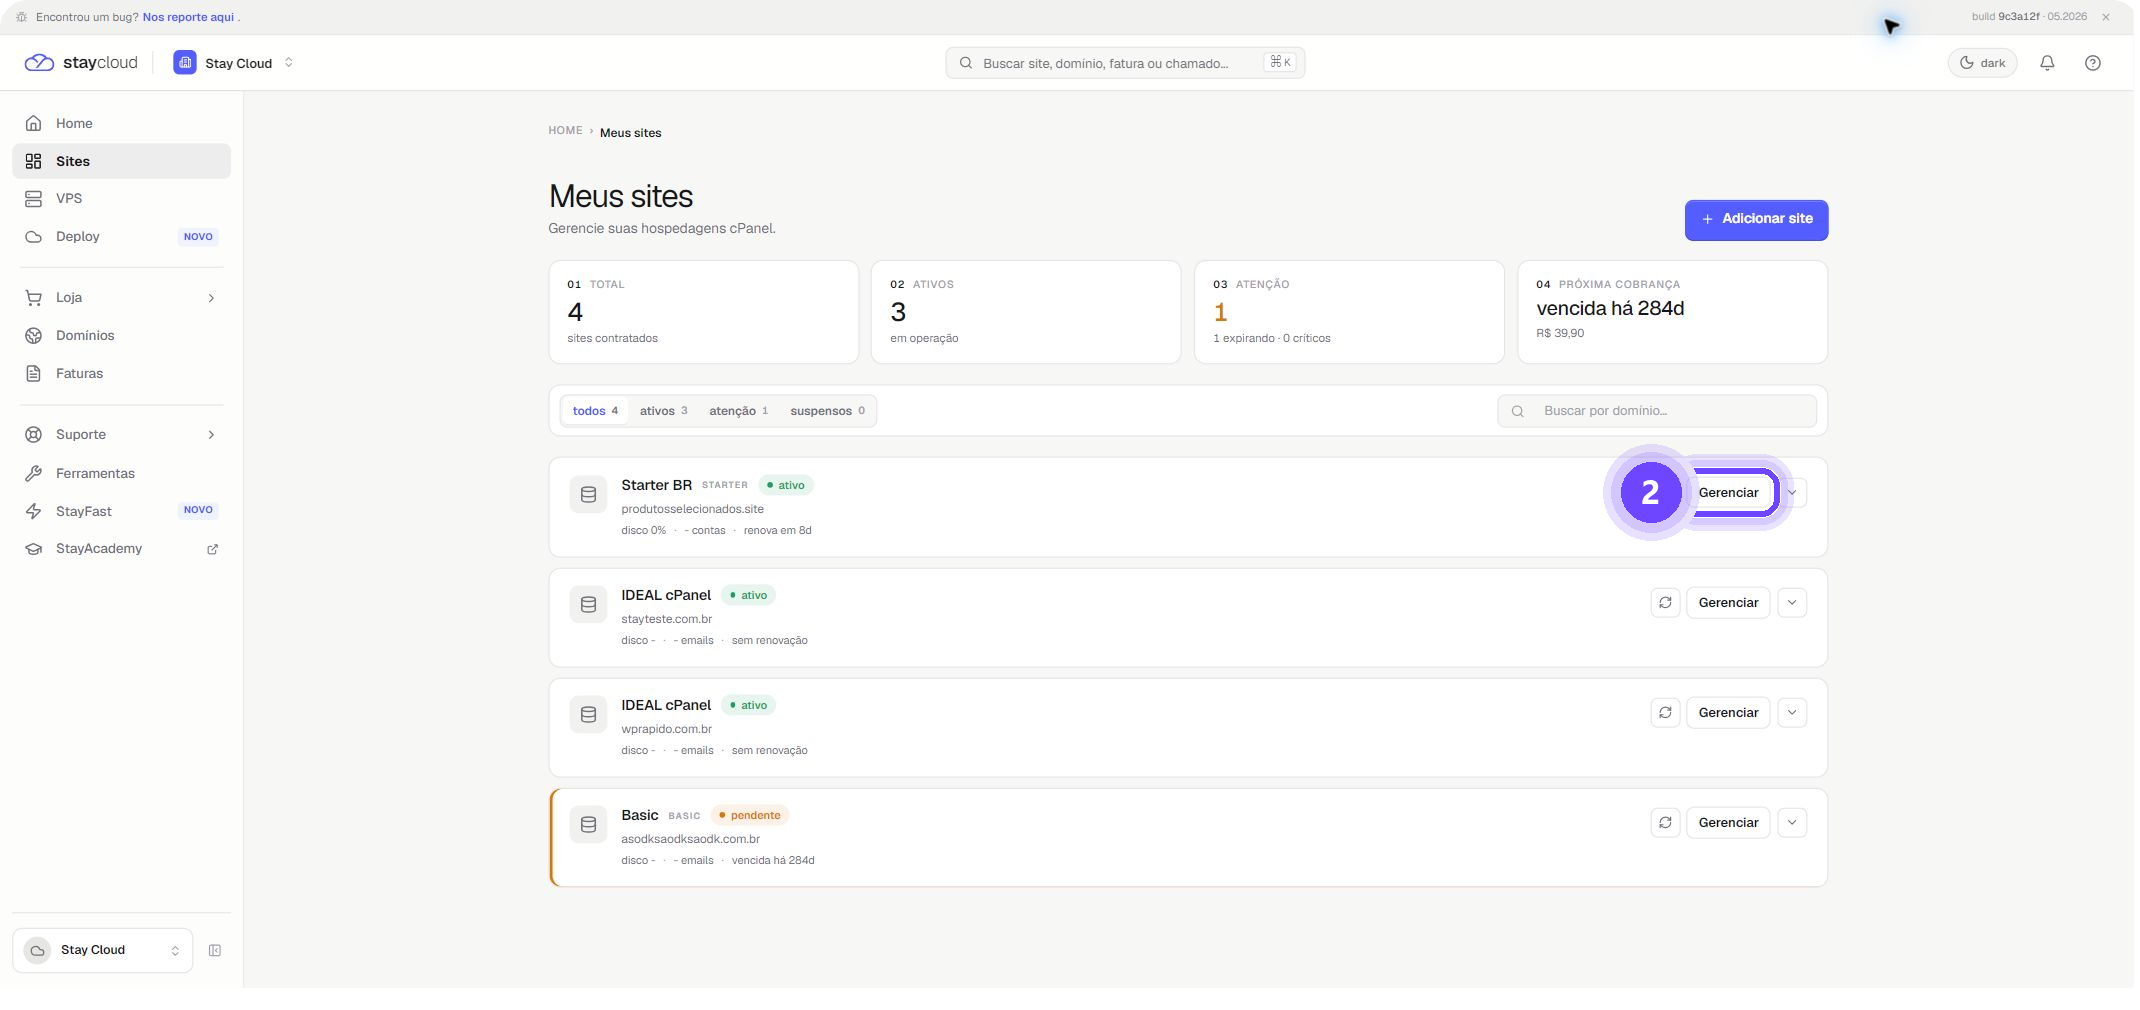The height and width of the screenshot is (1010, 2140).
Task: Open StayFast from the sidebar
Action: point(121,511)
